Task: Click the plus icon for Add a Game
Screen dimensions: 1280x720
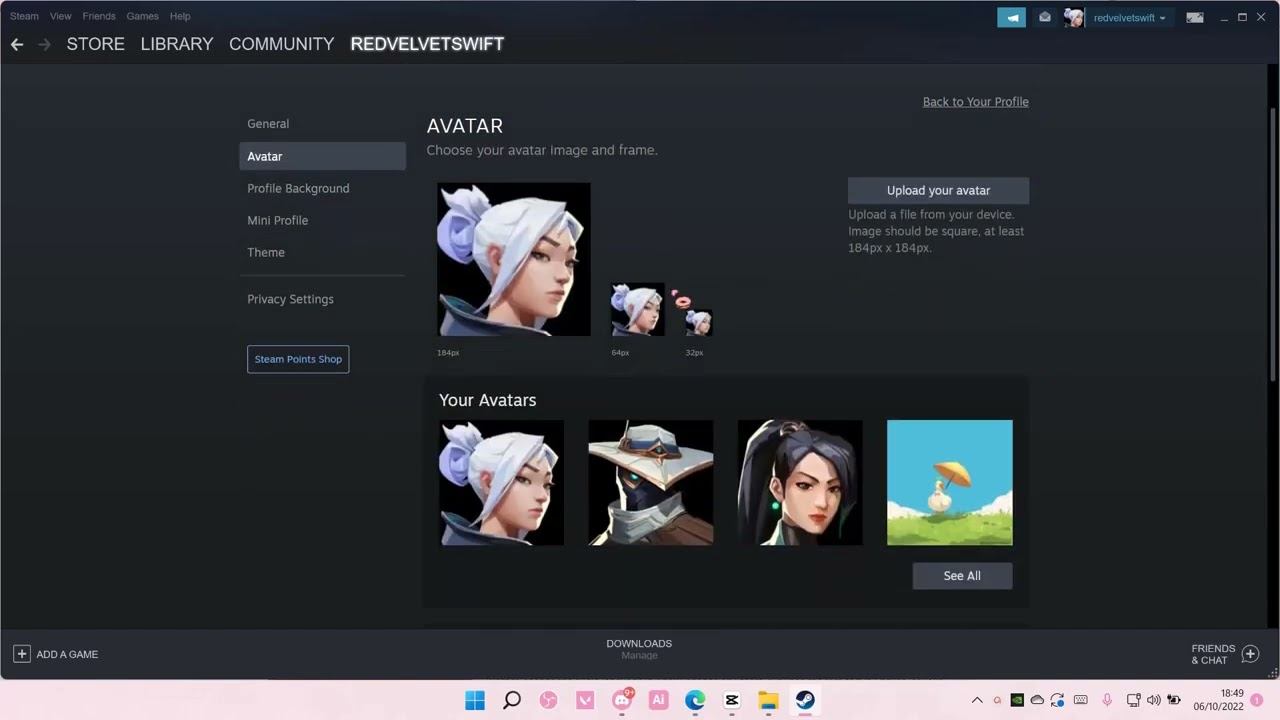Action: tap(21, 654)
